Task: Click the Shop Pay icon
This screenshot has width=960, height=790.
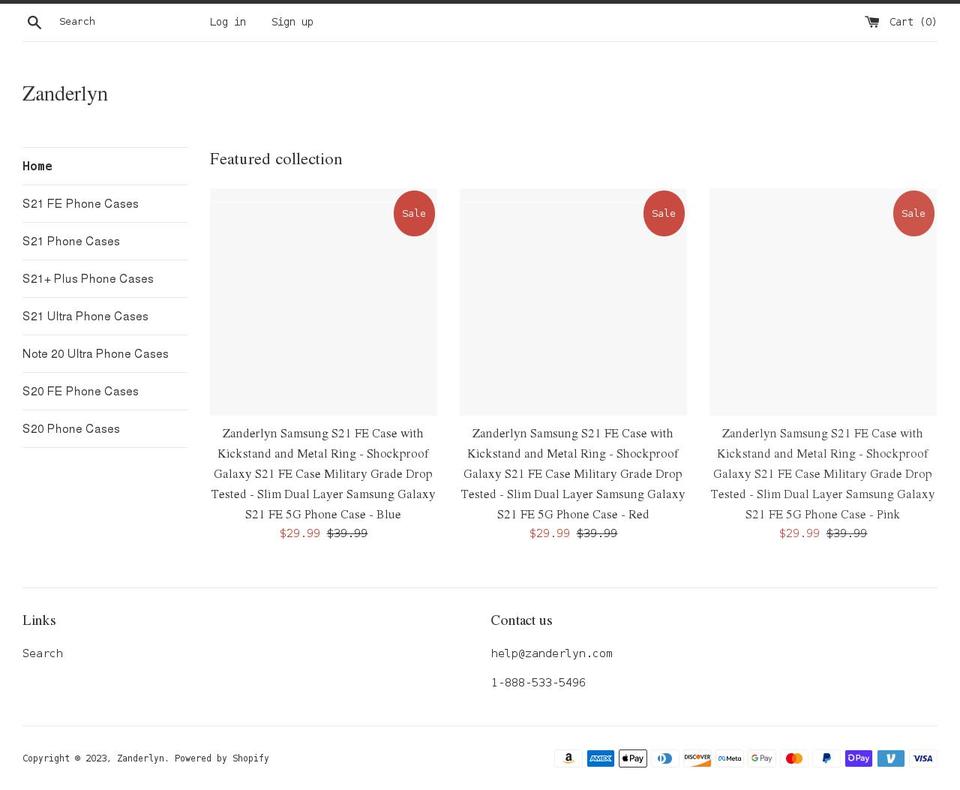Action: 858,758
